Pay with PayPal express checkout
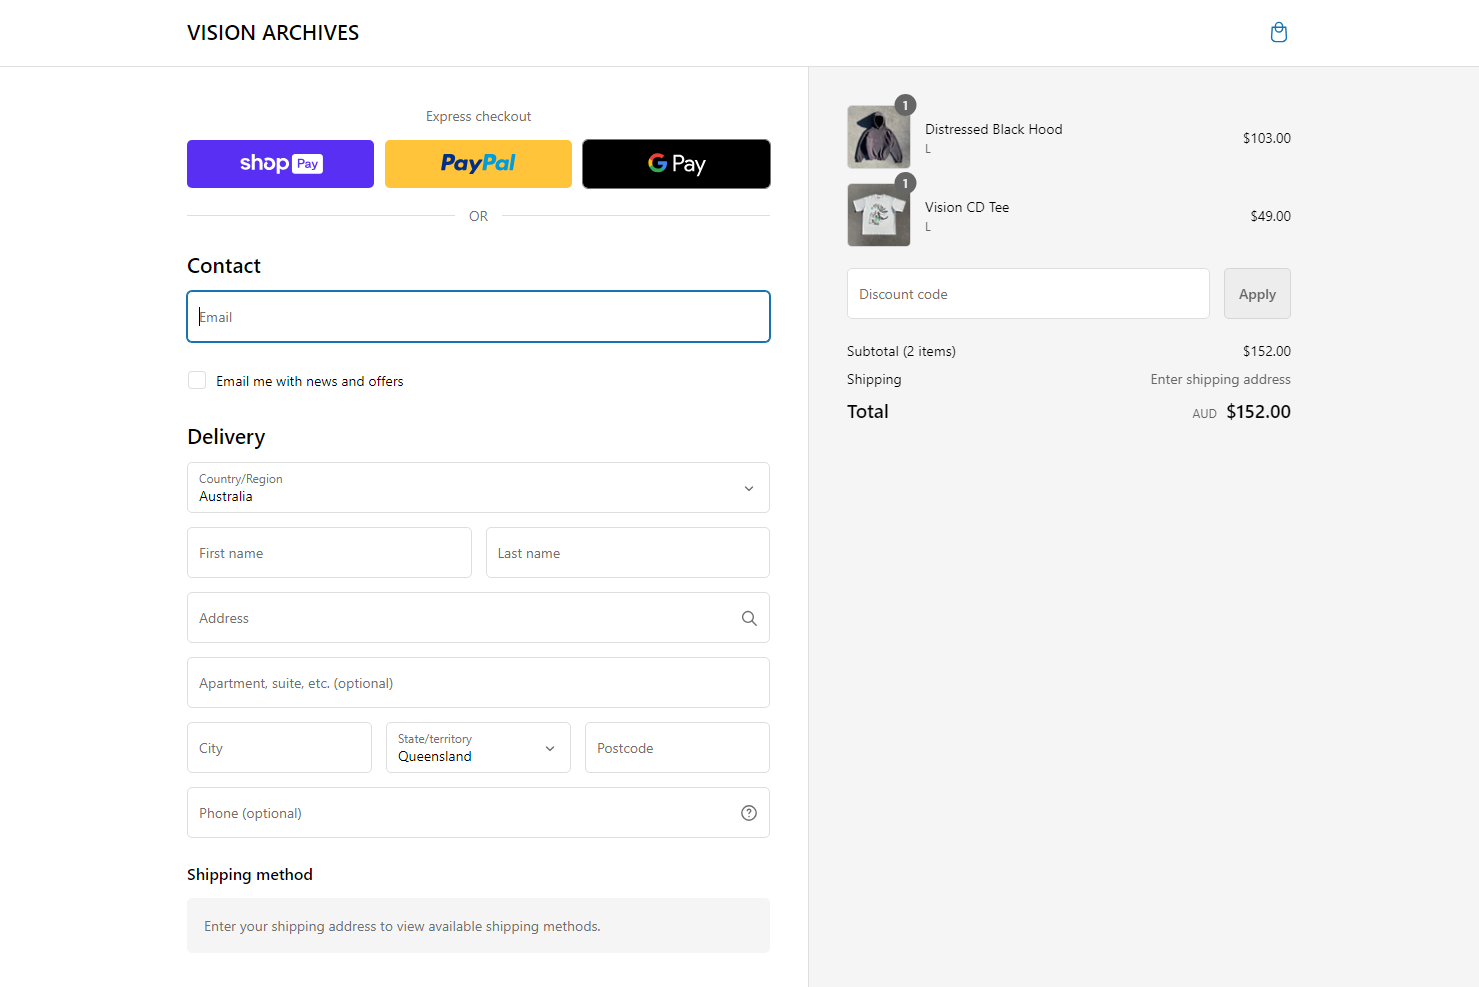This screenshot has width=1479, height=987. click(x=478, y=164)
